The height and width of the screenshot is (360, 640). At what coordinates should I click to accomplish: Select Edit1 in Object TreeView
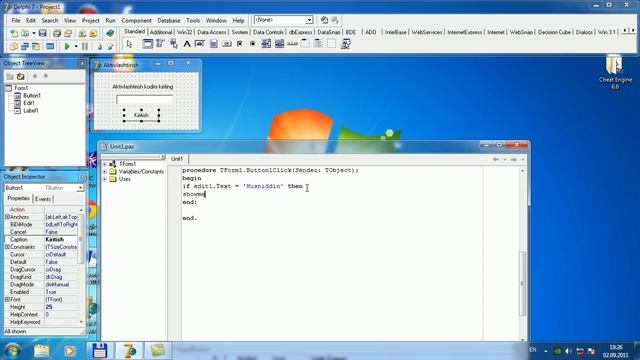coord(29,103)
